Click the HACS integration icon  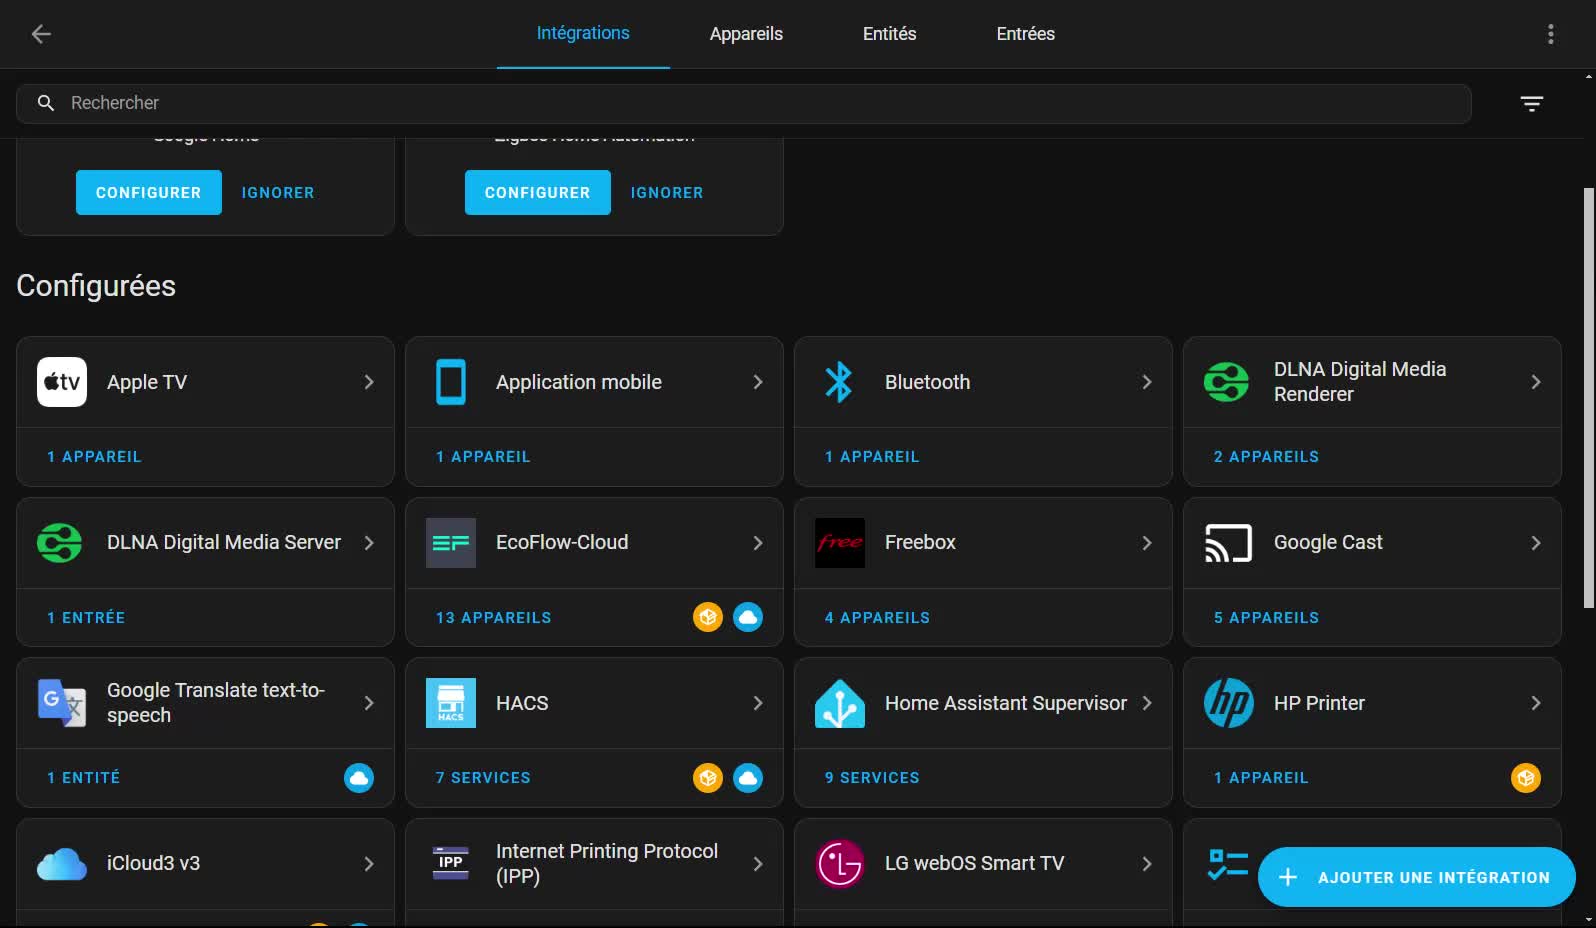pos(451,703)
